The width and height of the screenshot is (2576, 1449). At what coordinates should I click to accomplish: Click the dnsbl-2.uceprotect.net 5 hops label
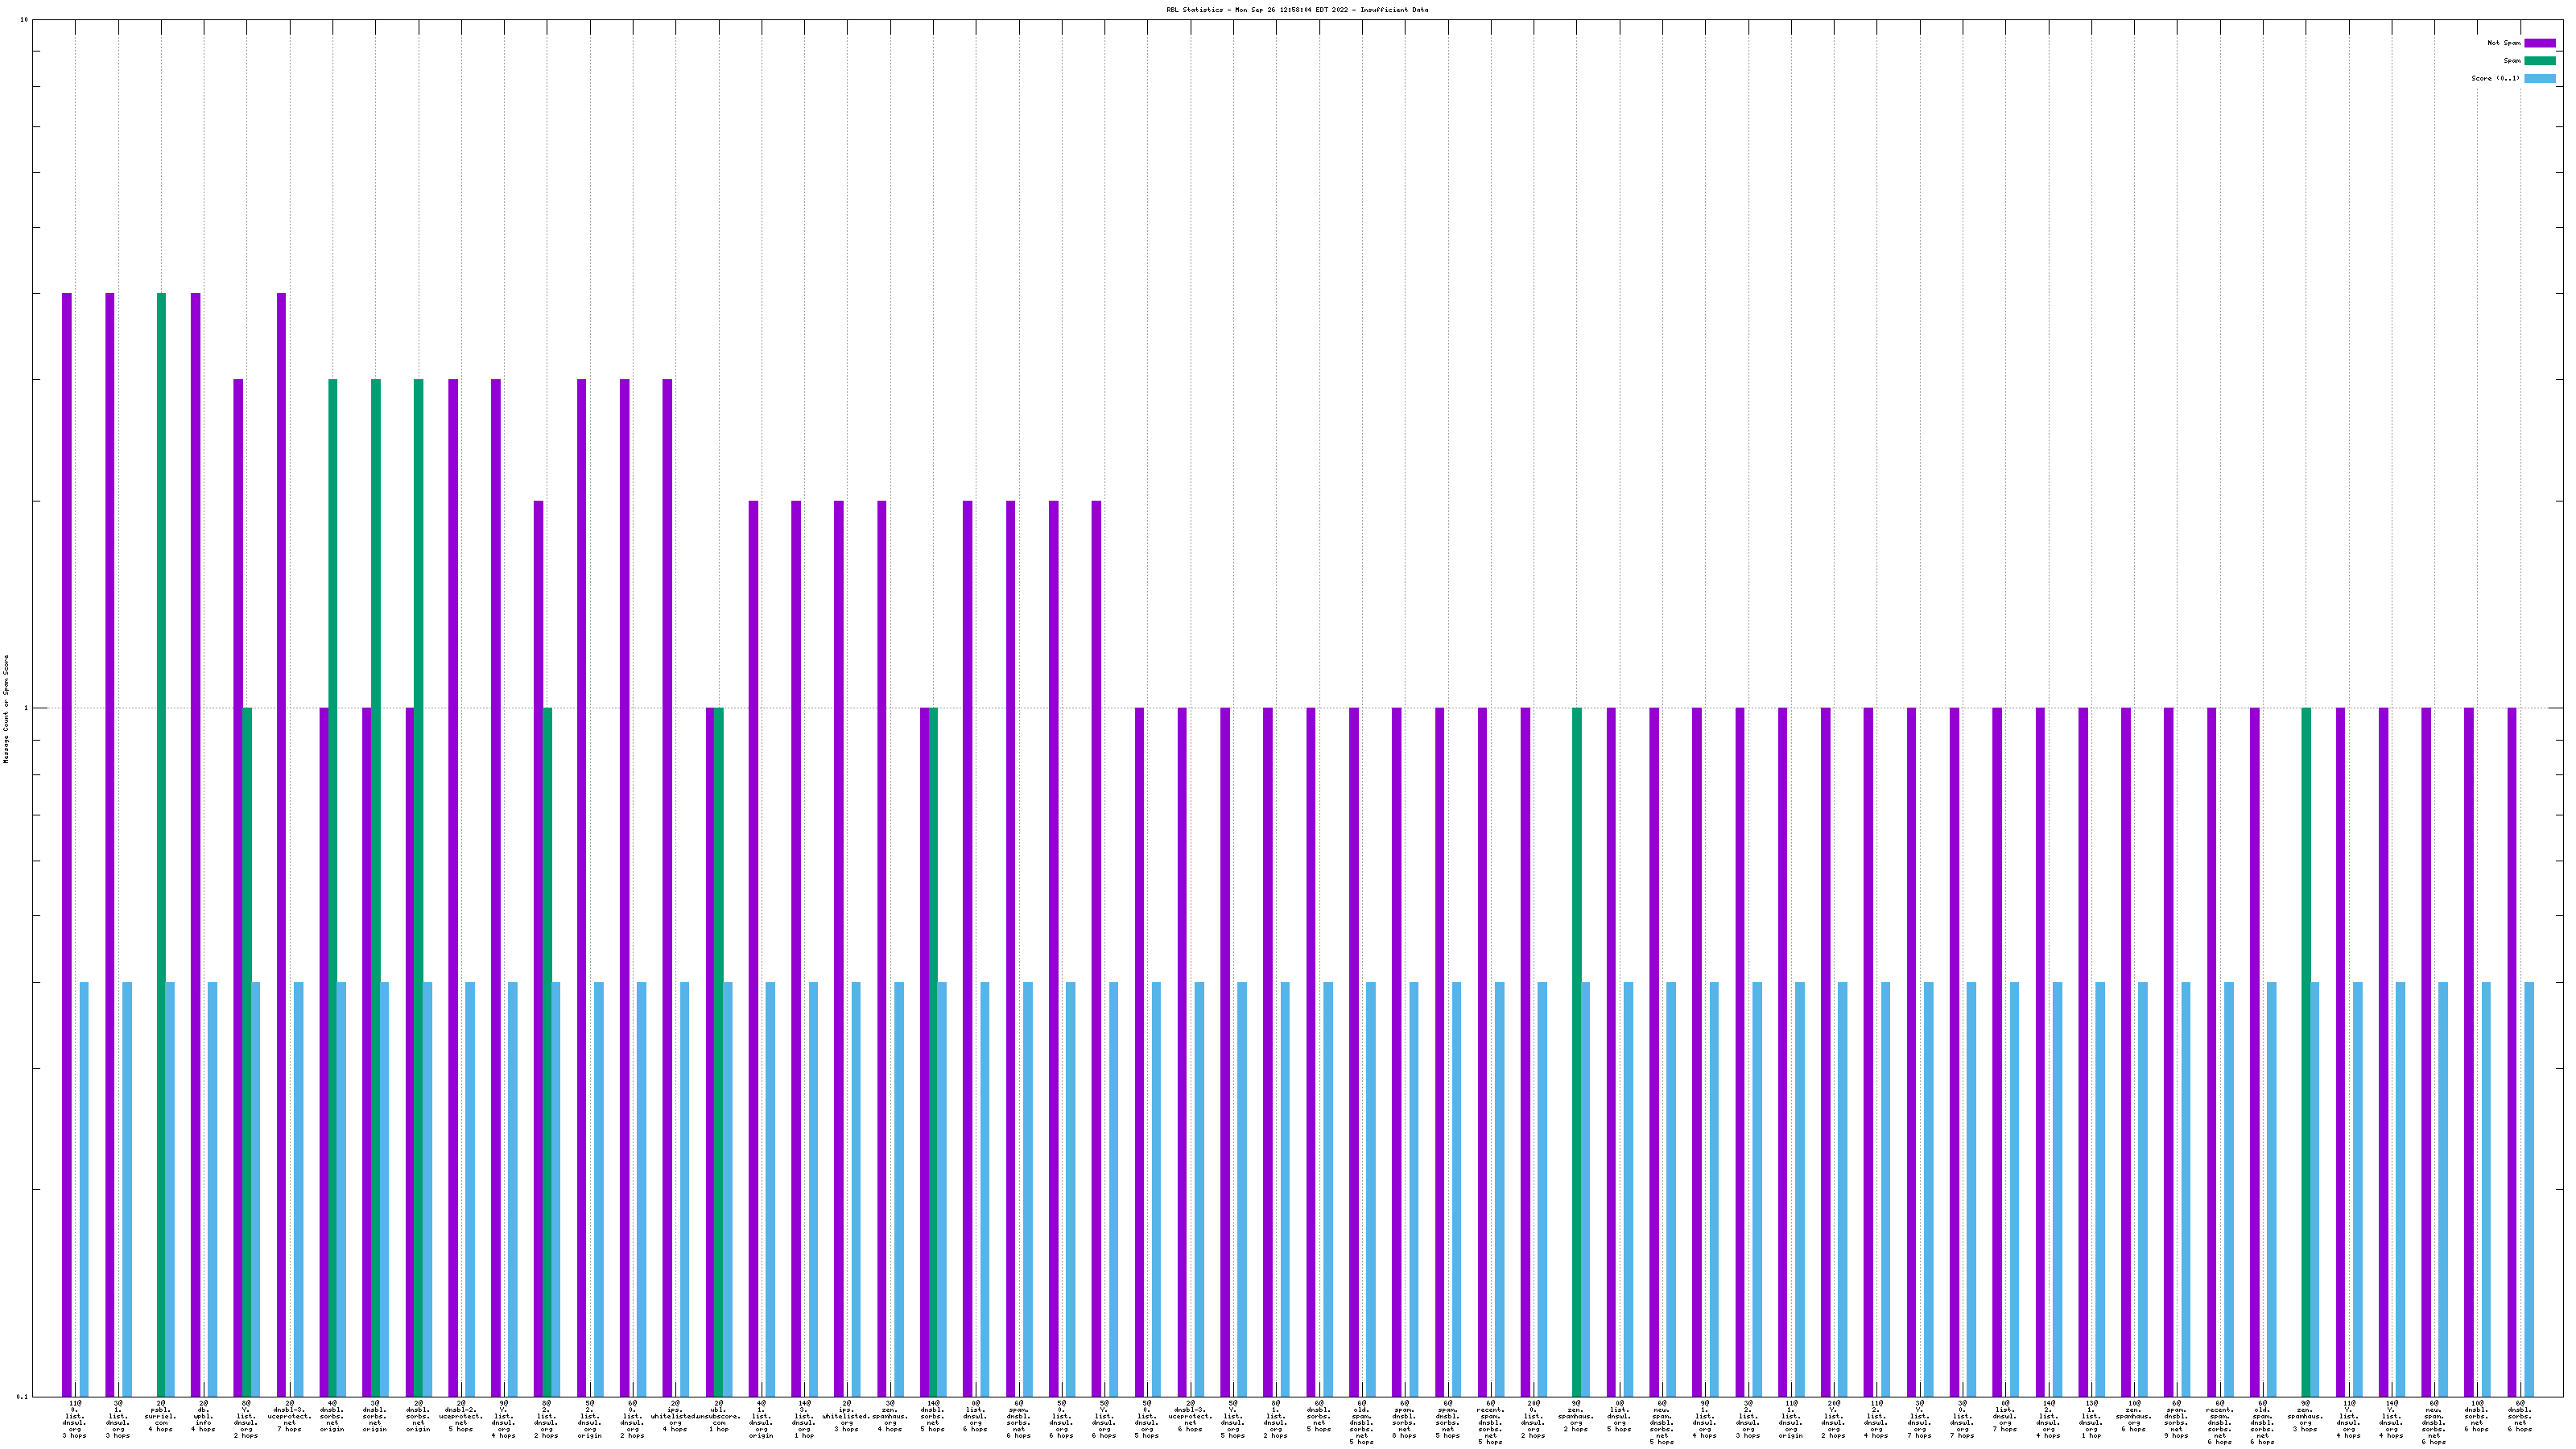coord(461,1416)
